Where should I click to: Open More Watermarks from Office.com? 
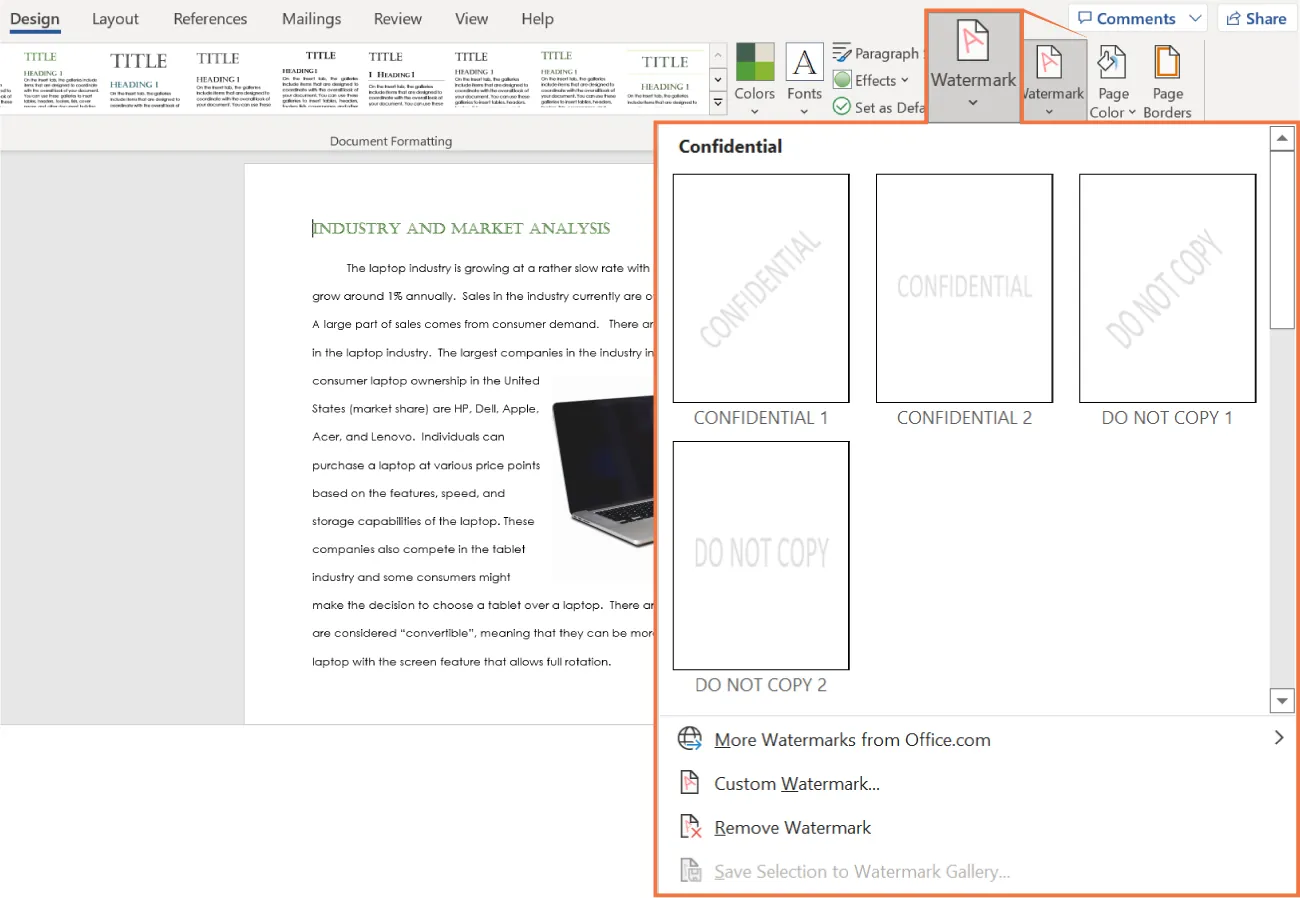[x=851, y=739]
